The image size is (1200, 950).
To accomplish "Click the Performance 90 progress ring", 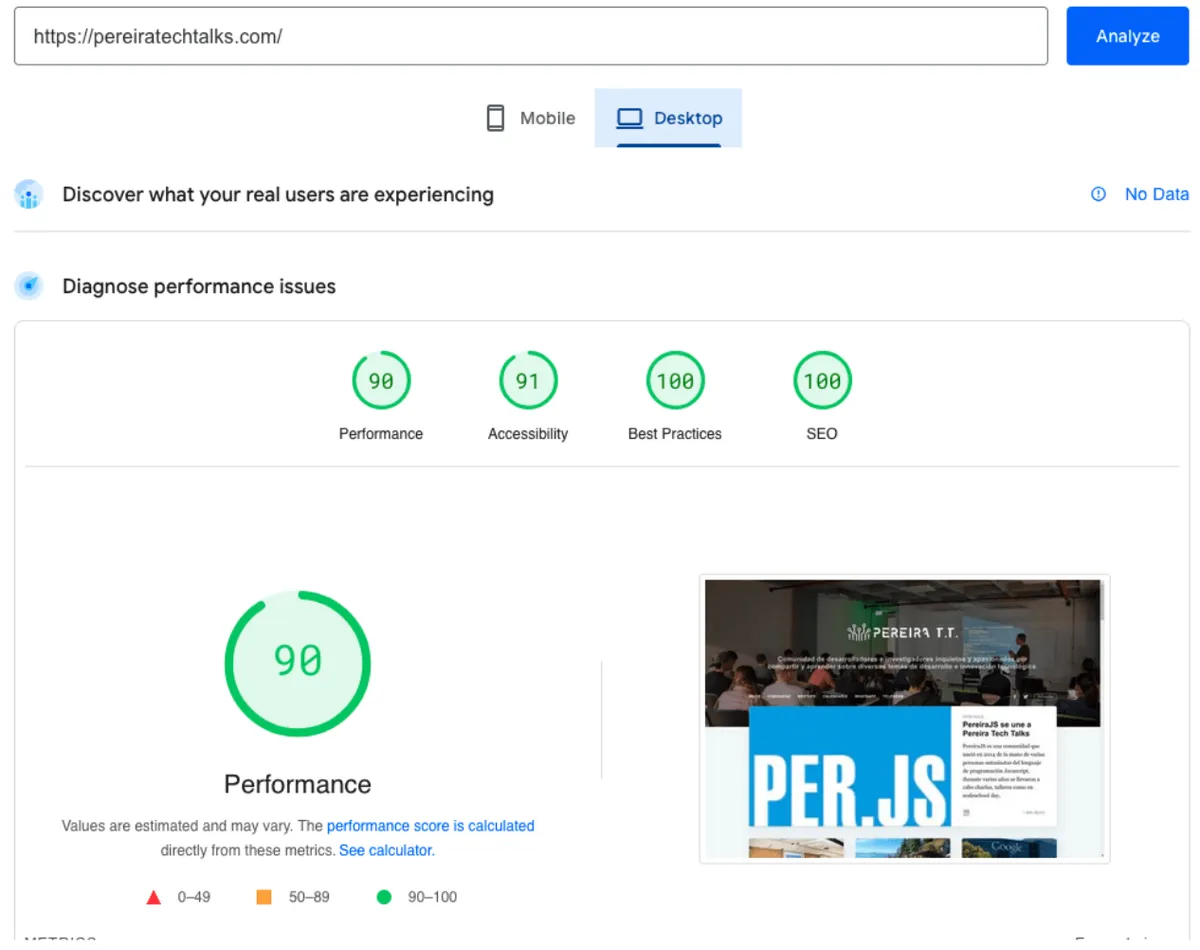I will tap(297, 663).
